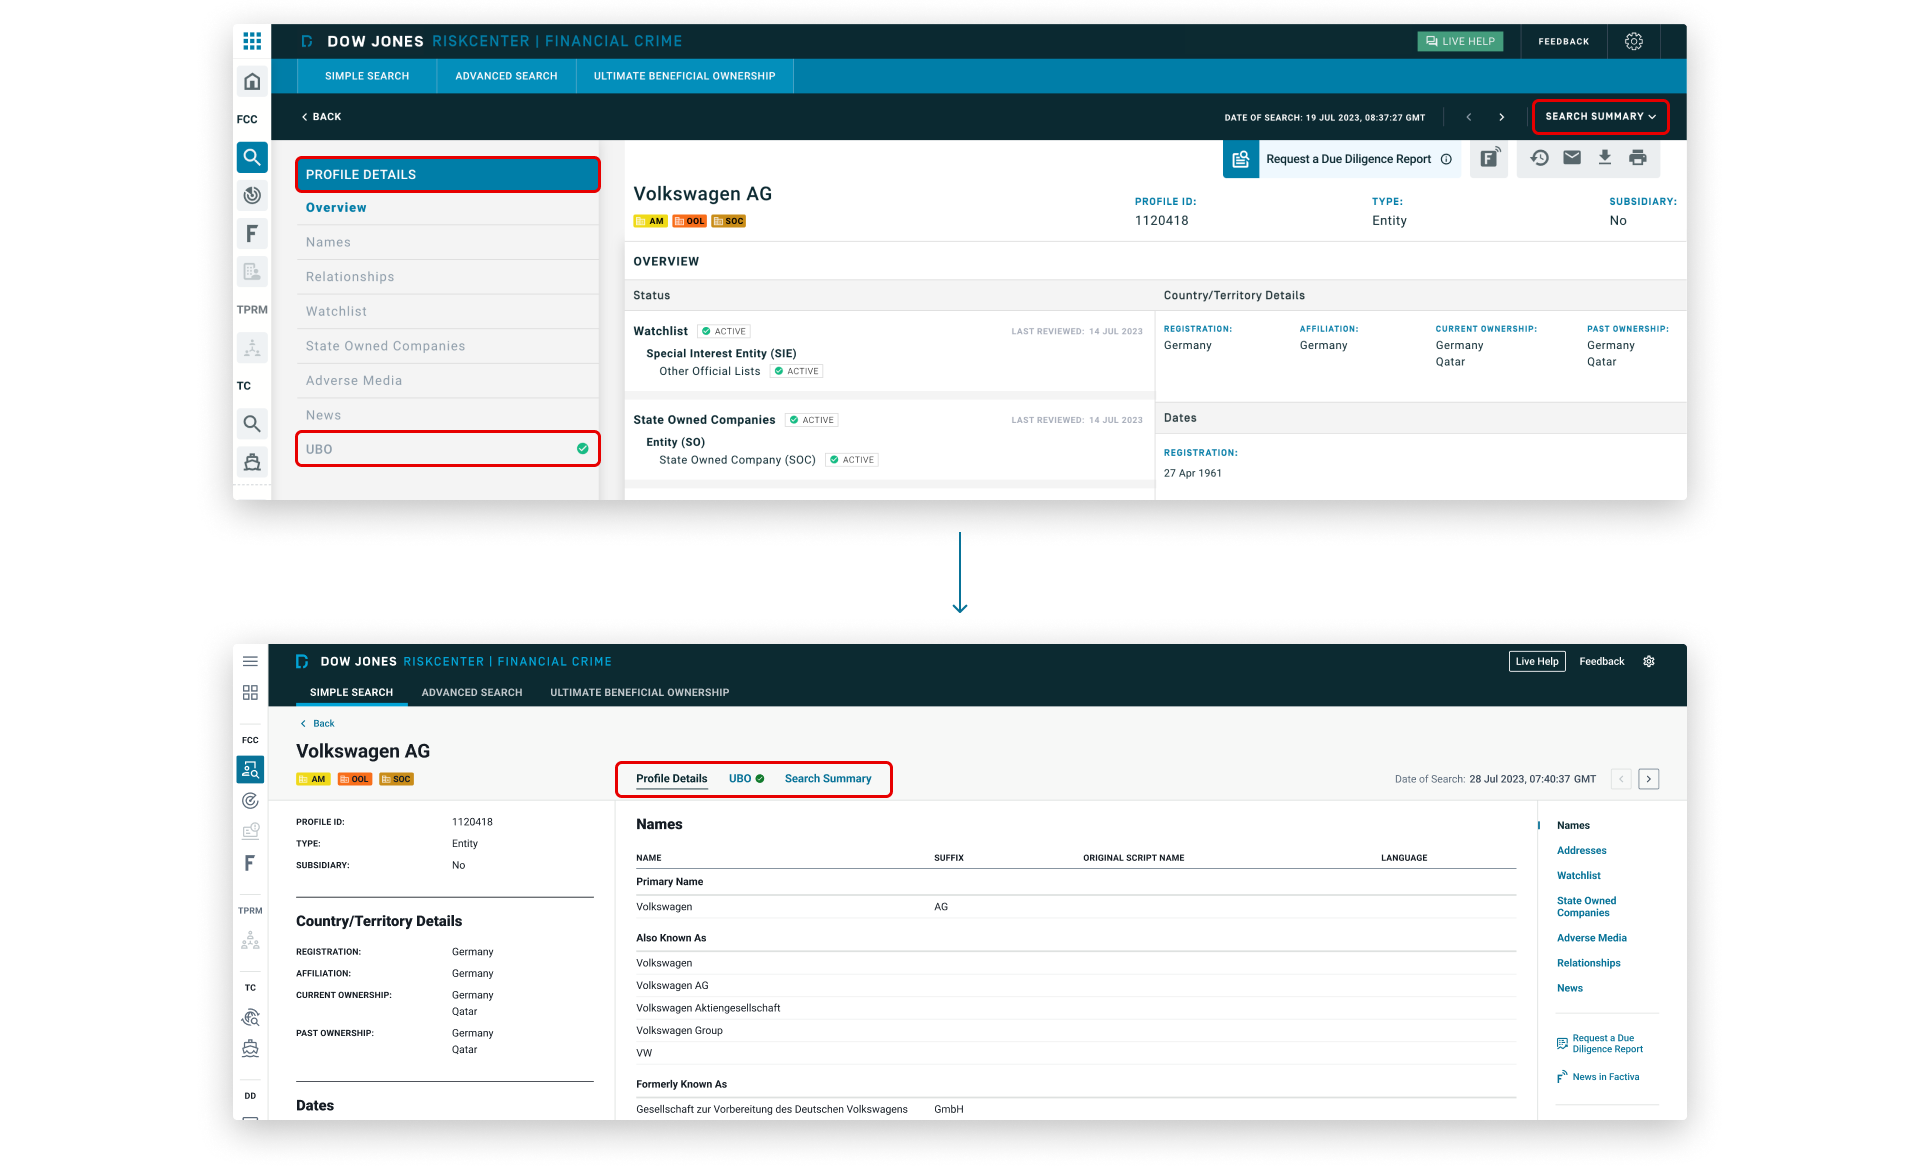Viewport: 1920px width, 1168px height.
Task: Jump to Adverse Media in bottom right list
Action: click(x=1591, y=938)
